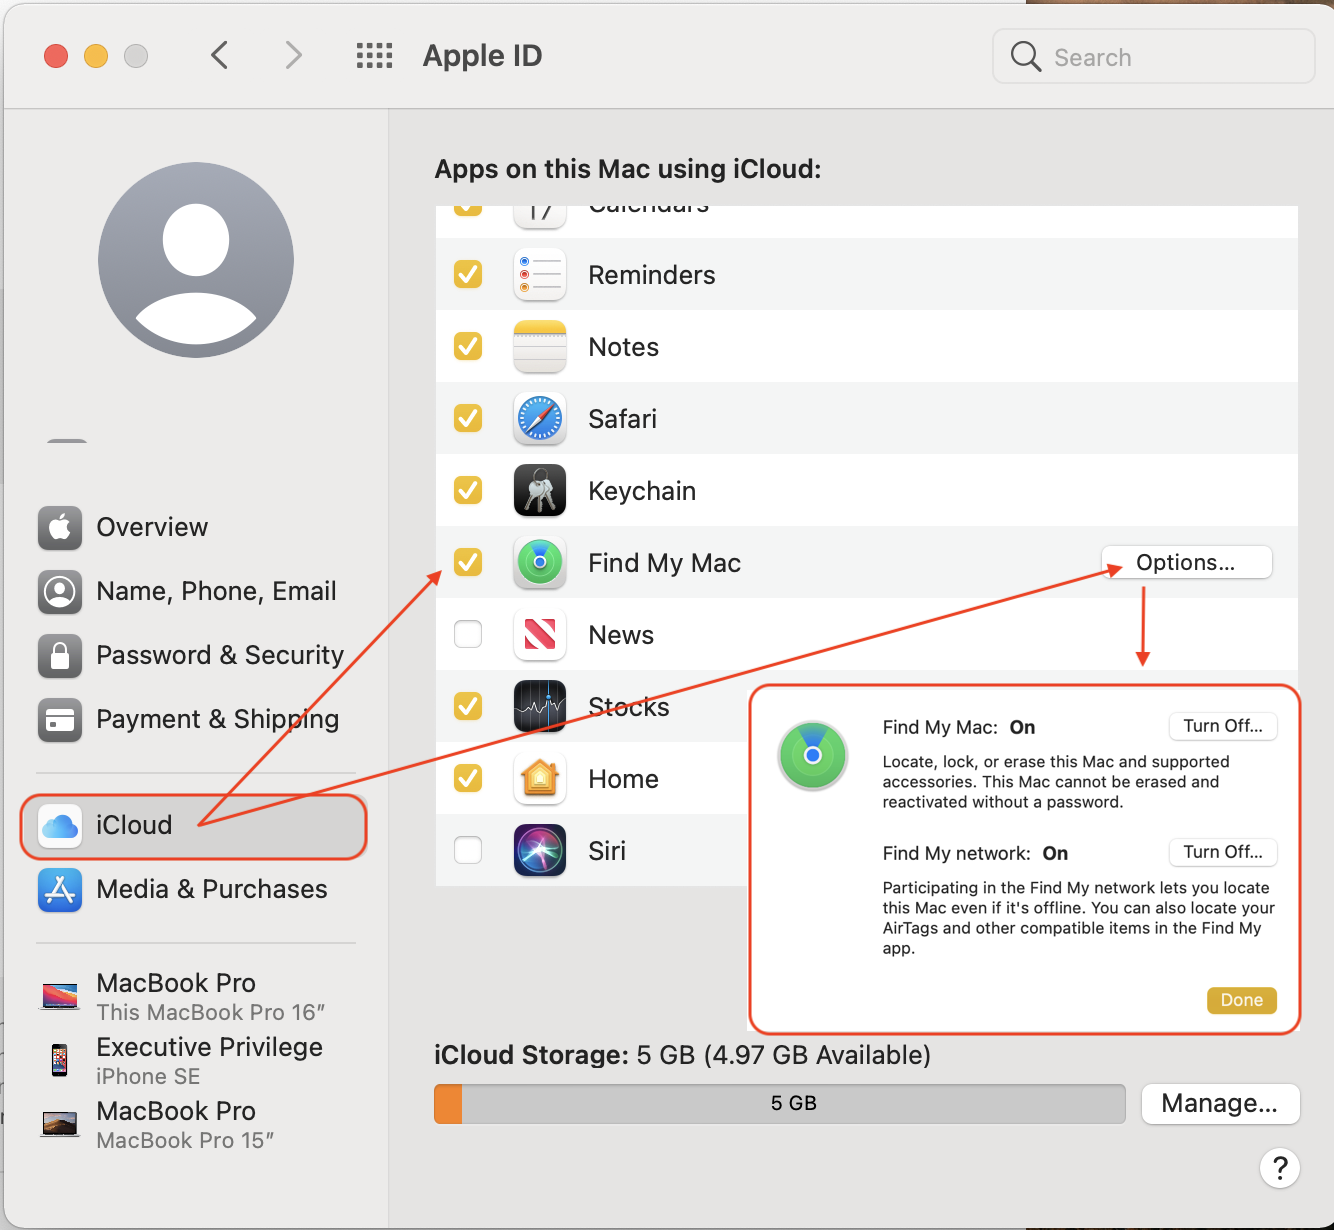Screen dimensions: 1334x1230
Task: Turn off Find My network
Action: 1223,852
